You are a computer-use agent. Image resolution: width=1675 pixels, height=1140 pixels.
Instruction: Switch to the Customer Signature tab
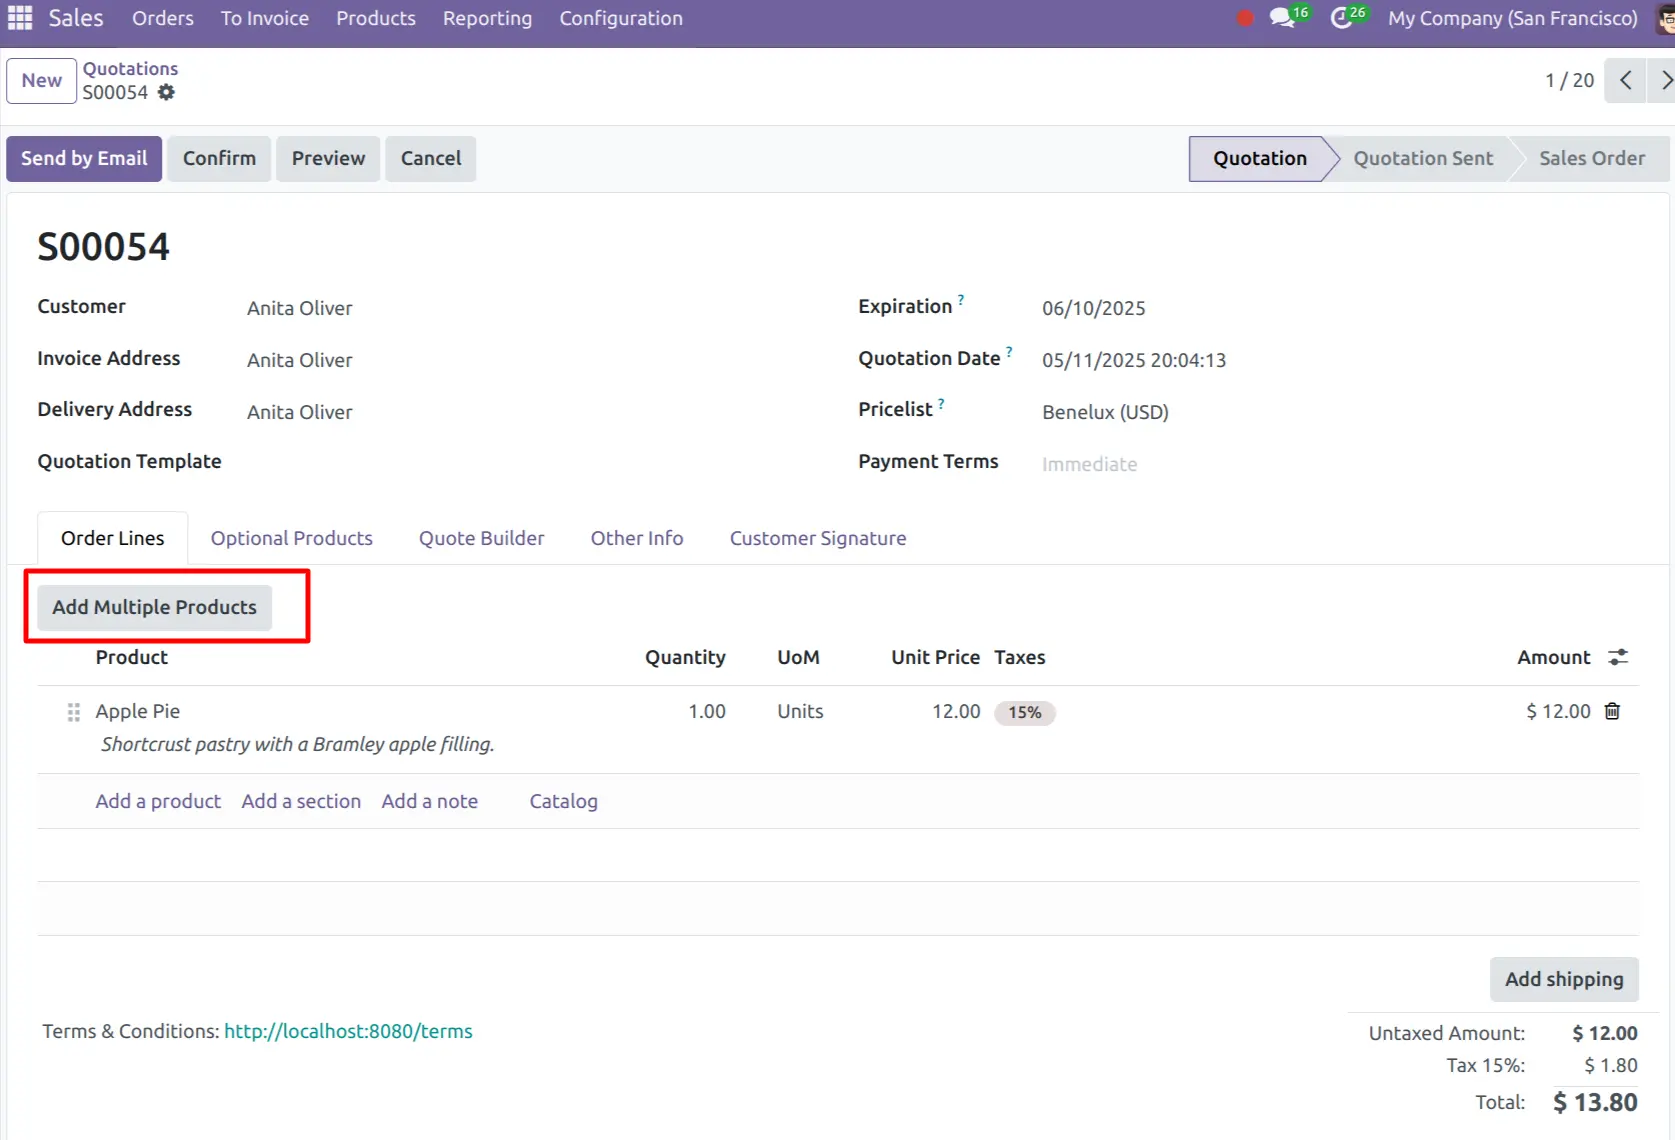(818, 538)
